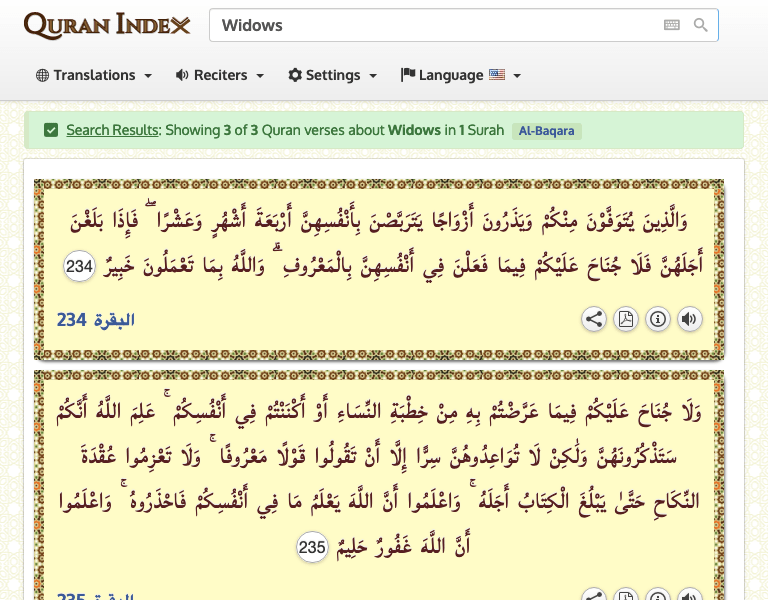Image resolution: width=768 pixels, height=600 pixels.
Task: Click the verse 234 number marker
Action: [x=80, y=267]
